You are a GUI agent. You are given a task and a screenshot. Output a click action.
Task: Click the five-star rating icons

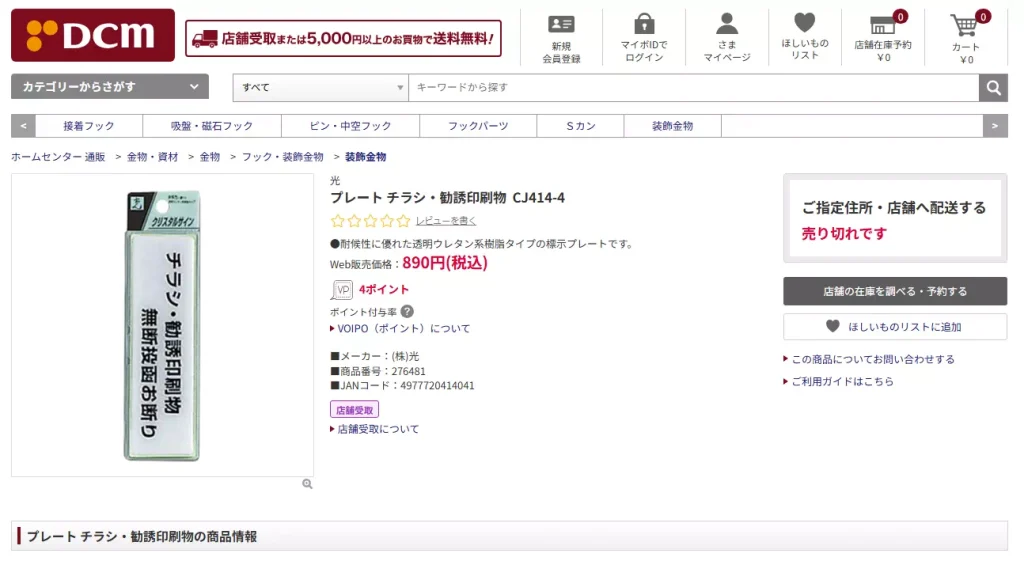click(x=370, y=221)
